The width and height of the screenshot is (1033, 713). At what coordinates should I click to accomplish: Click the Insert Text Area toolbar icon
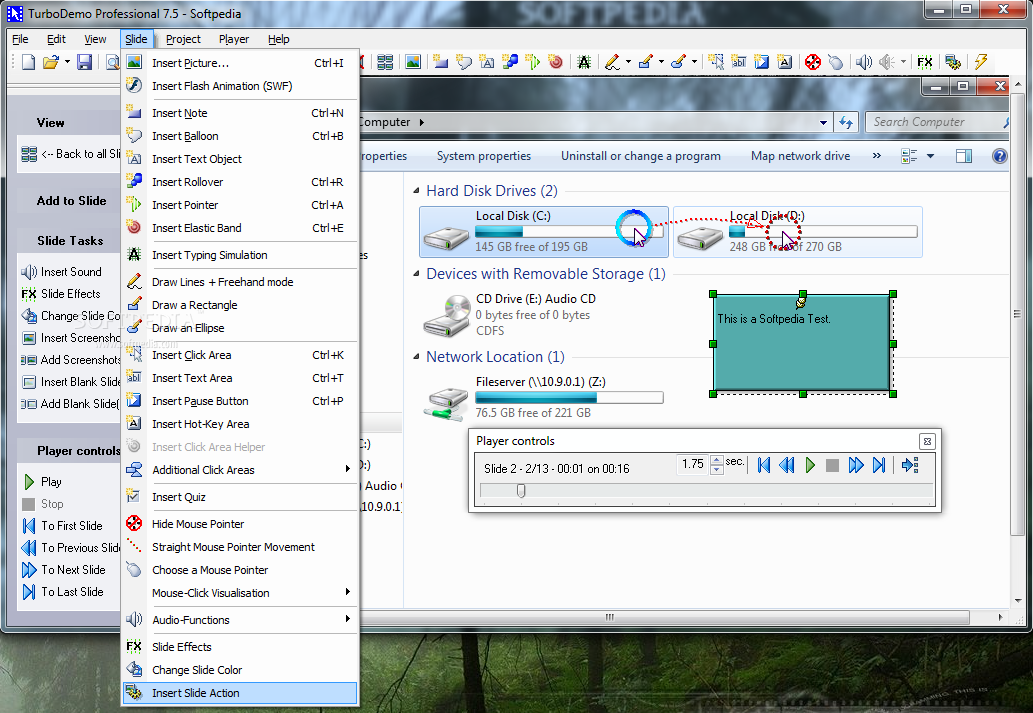(x=739, y=62)
